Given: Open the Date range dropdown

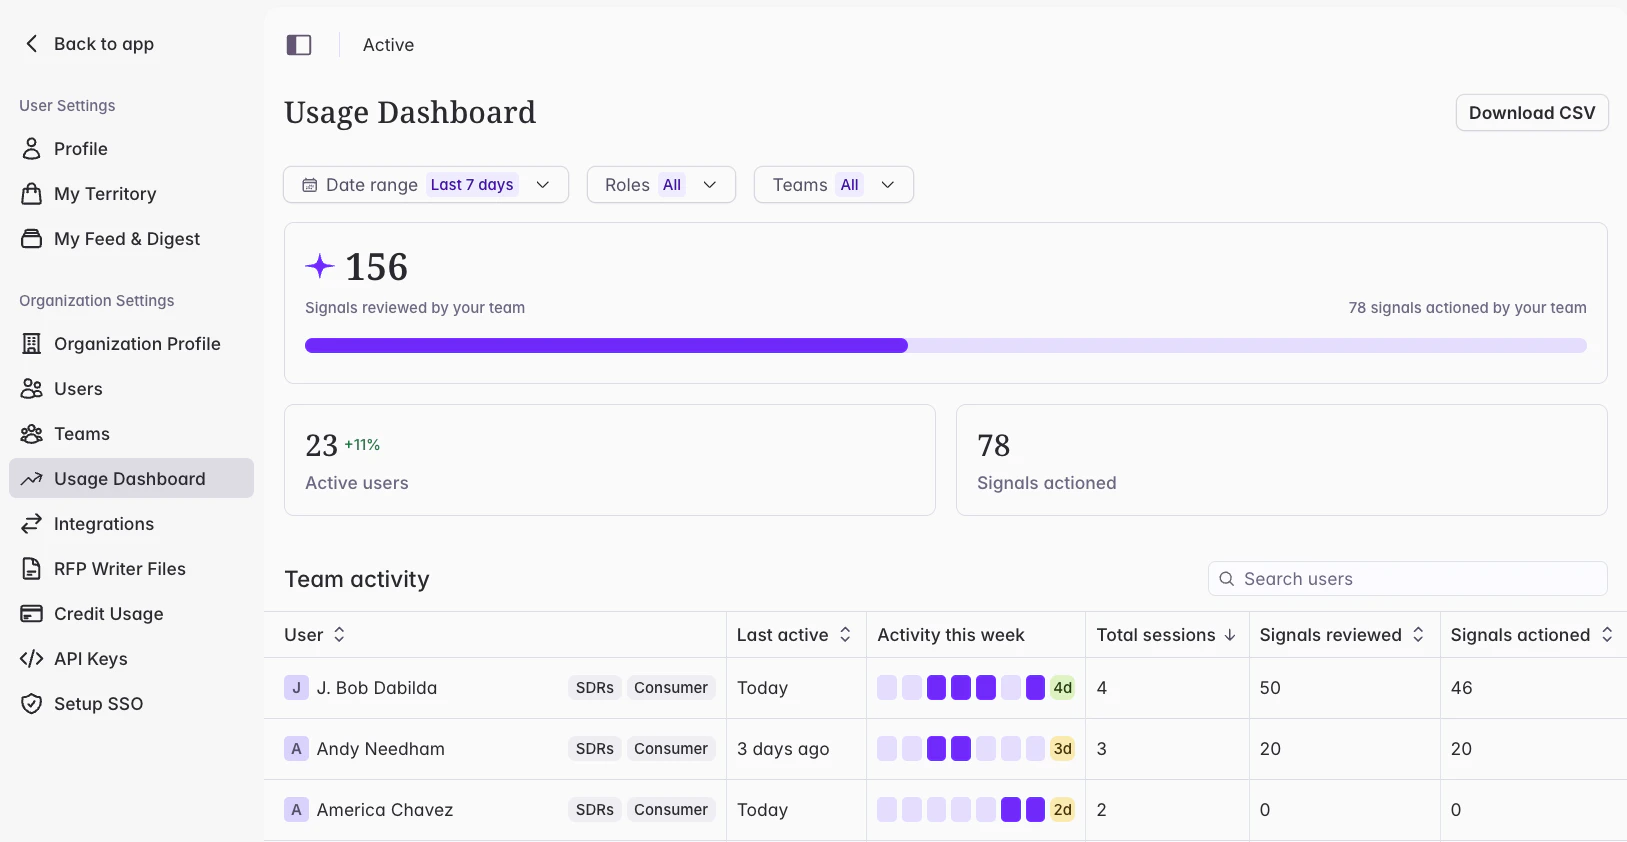Looking at the screenshot, I should tap(426, 185).
